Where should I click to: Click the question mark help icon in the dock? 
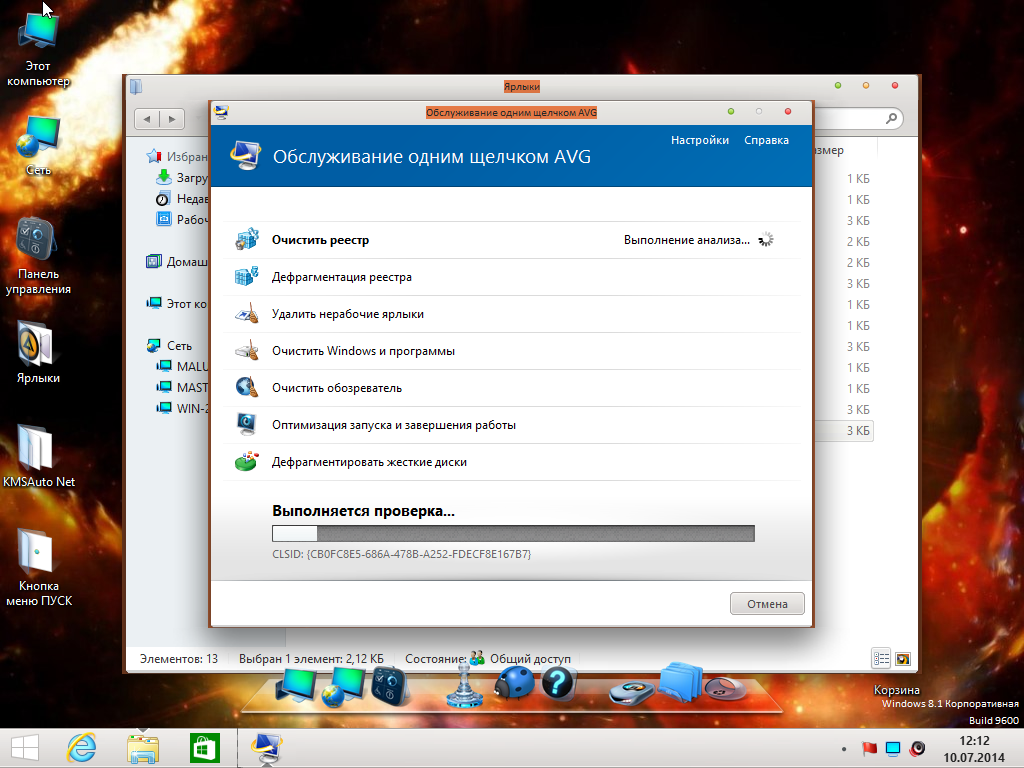(x=558, y=684)
